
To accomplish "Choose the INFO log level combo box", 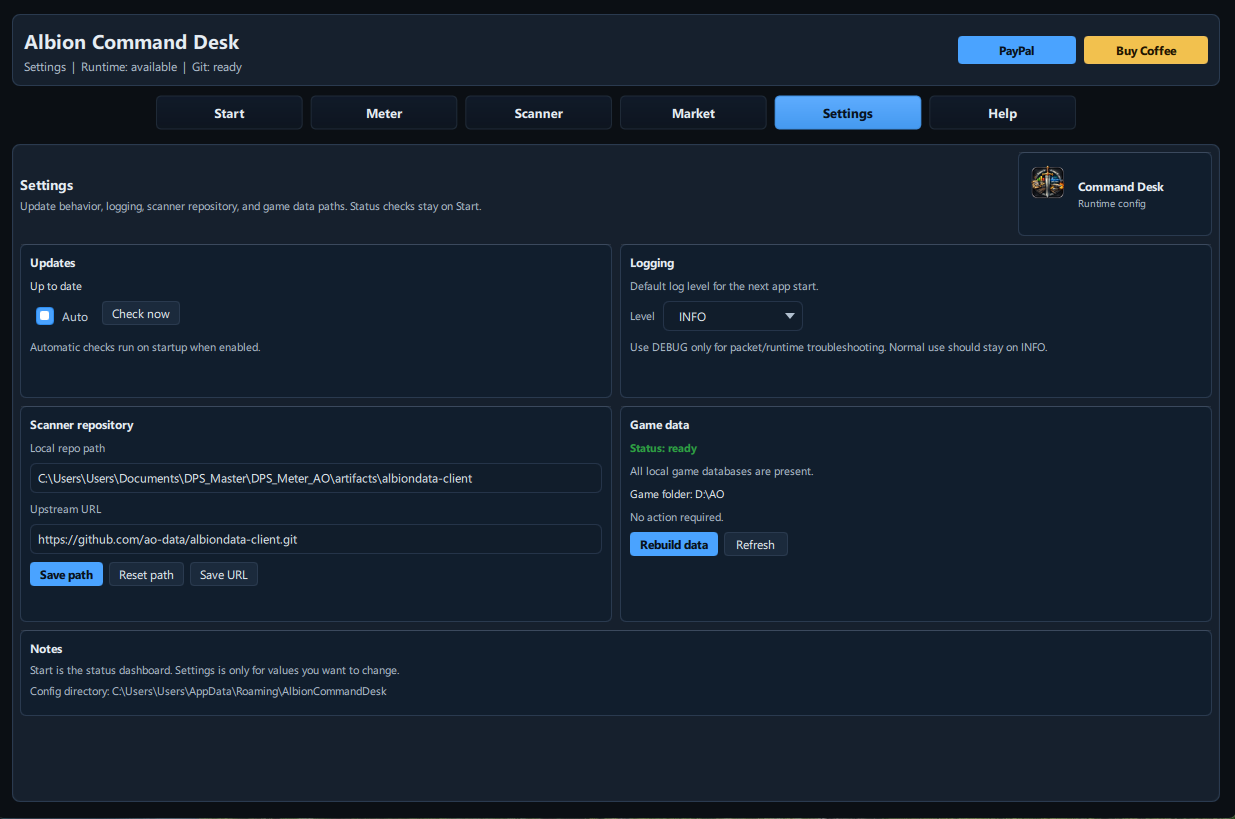I will 732,315.
